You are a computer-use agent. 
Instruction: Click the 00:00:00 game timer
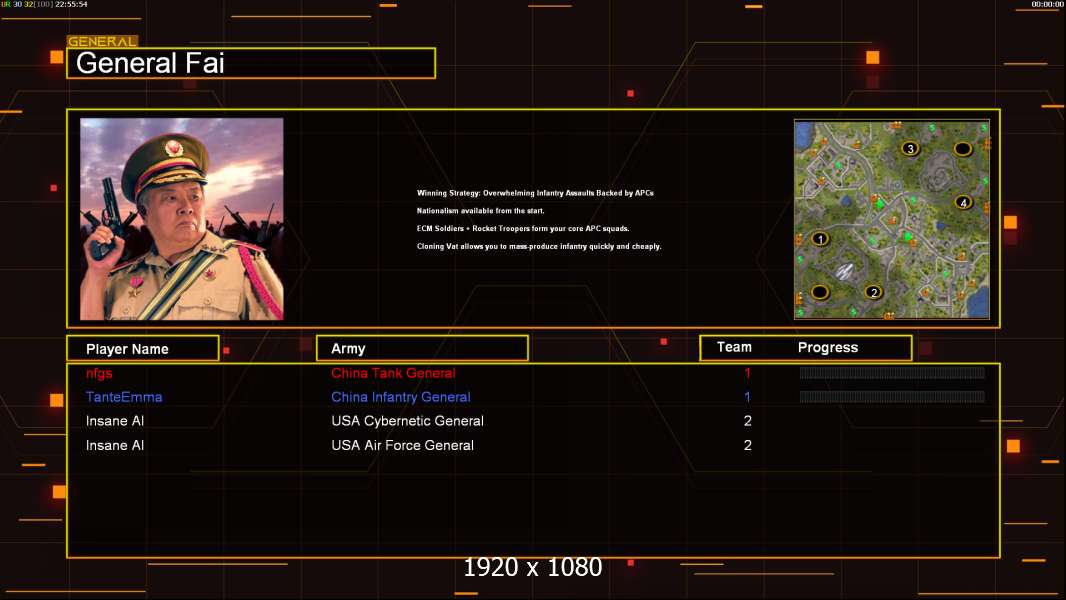(x=1046, y=4)
